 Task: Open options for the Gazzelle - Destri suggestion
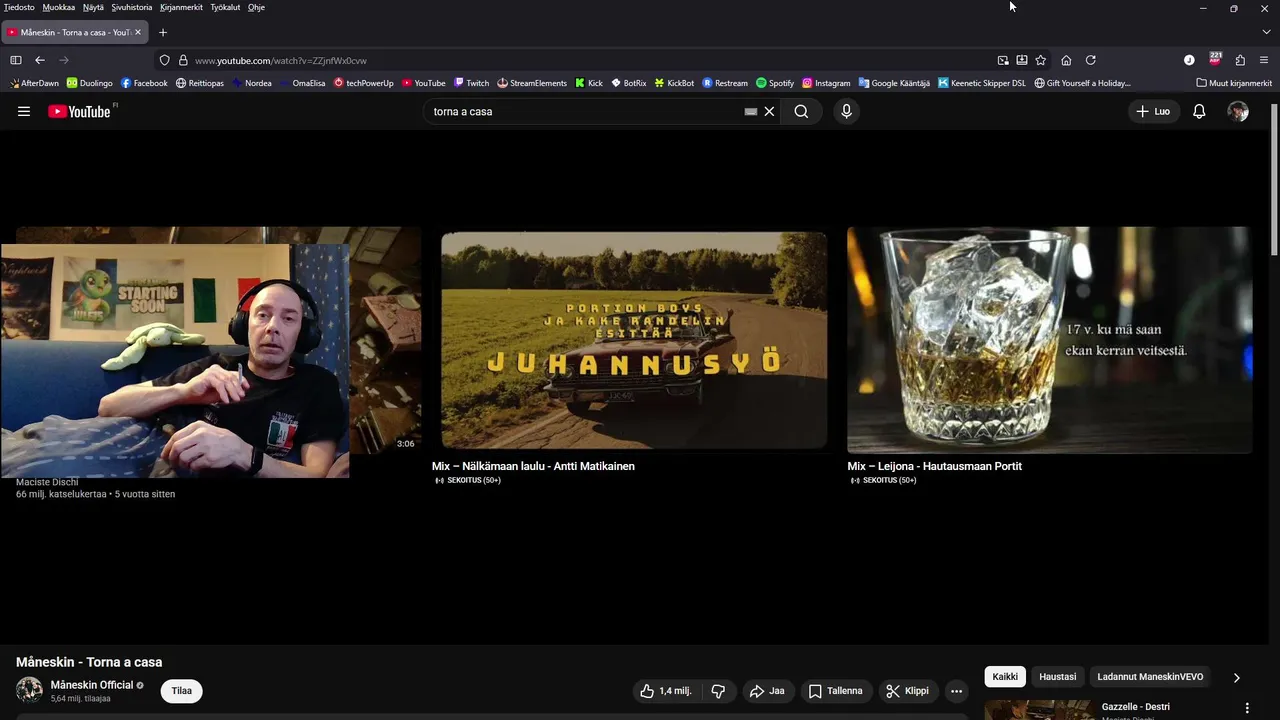[x=1246, y=708]
